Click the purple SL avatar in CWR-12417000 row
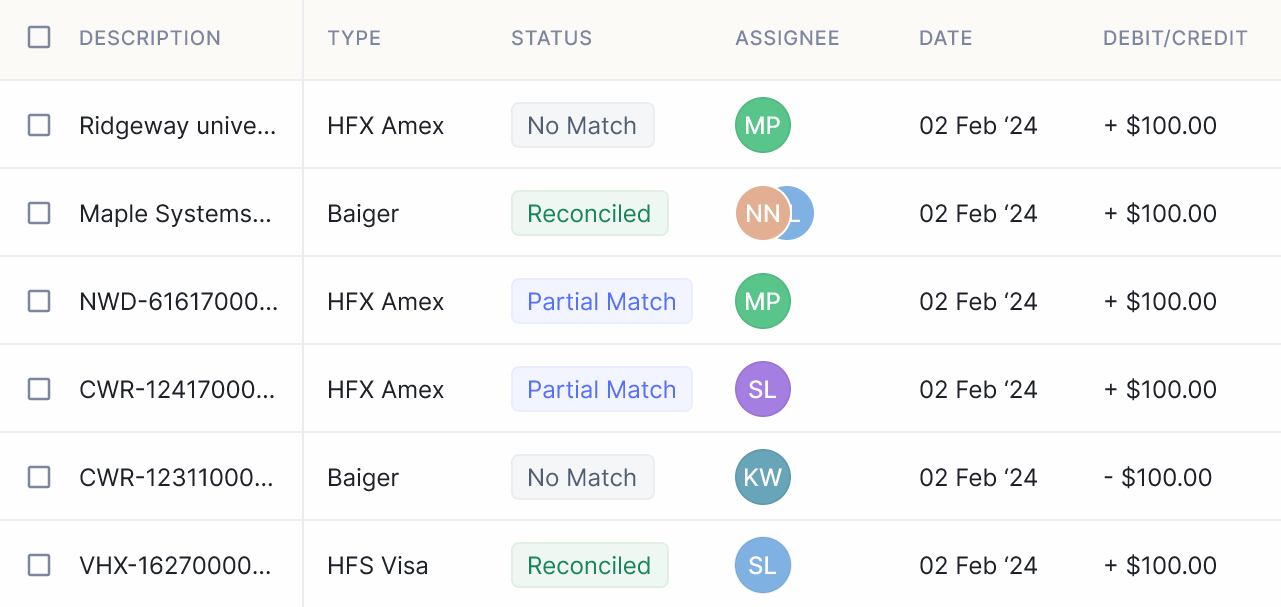1281x607 pixels. 763,389
